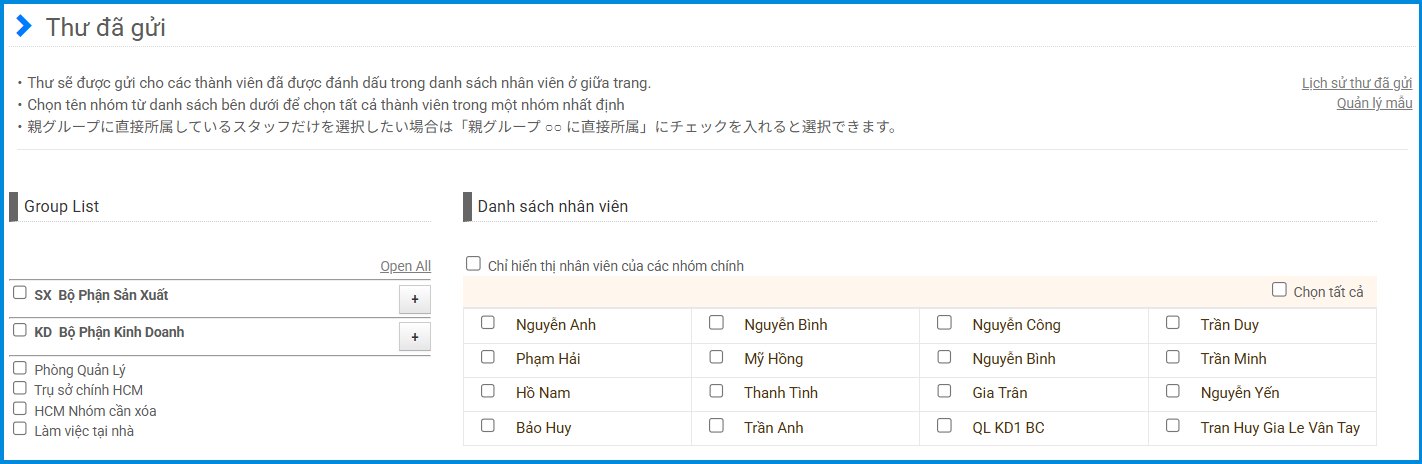Select employee Nguyễn Anh checkbox
Screen dimensions: 1422x464
coord(488,323)
